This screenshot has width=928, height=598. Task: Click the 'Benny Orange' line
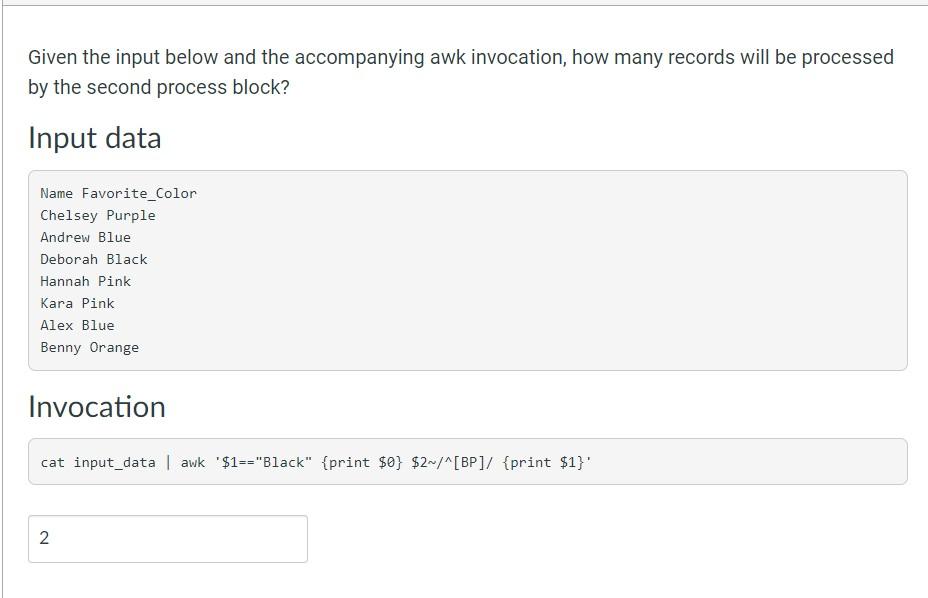point(89,347)
